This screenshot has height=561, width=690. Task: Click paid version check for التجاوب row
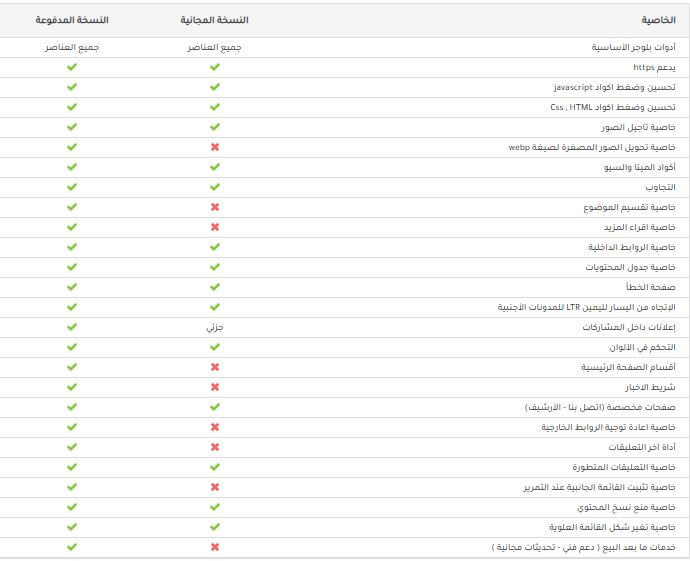click(72, 187)
